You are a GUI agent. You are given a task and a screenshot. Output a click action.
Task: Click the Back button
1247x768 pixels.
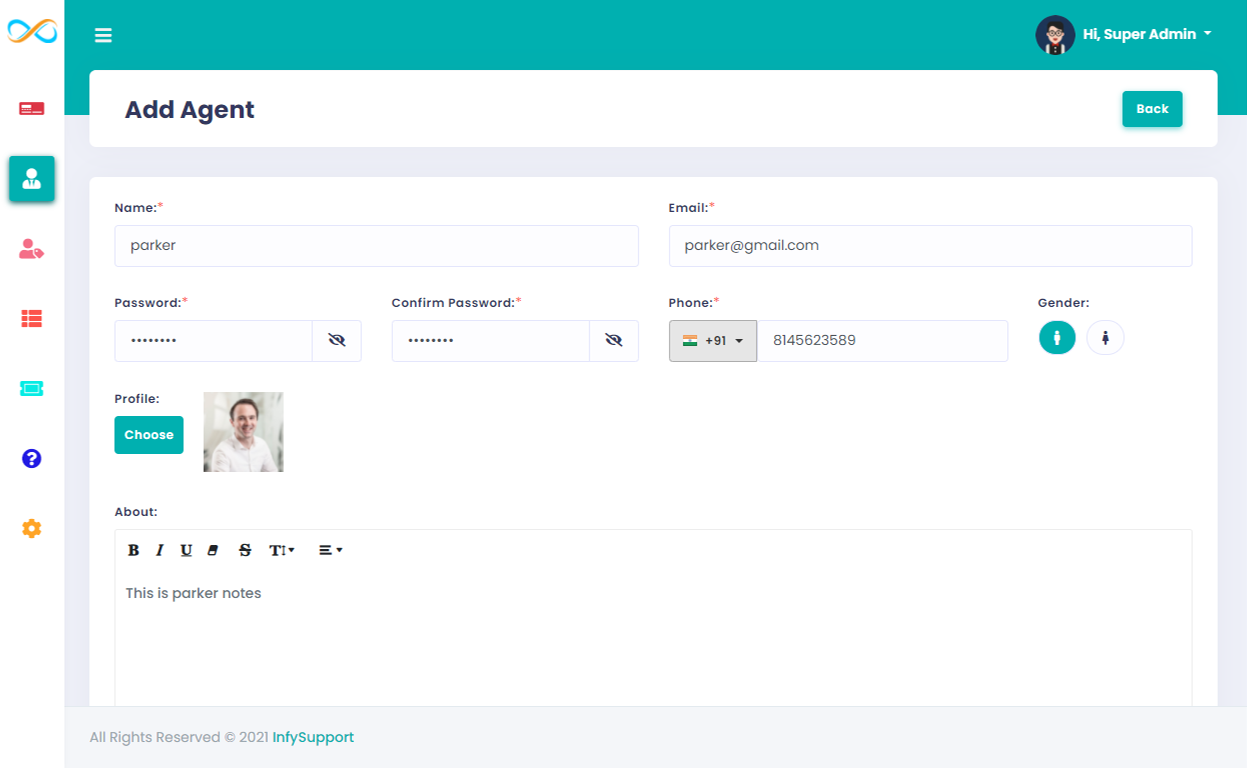pos(1152,109)
